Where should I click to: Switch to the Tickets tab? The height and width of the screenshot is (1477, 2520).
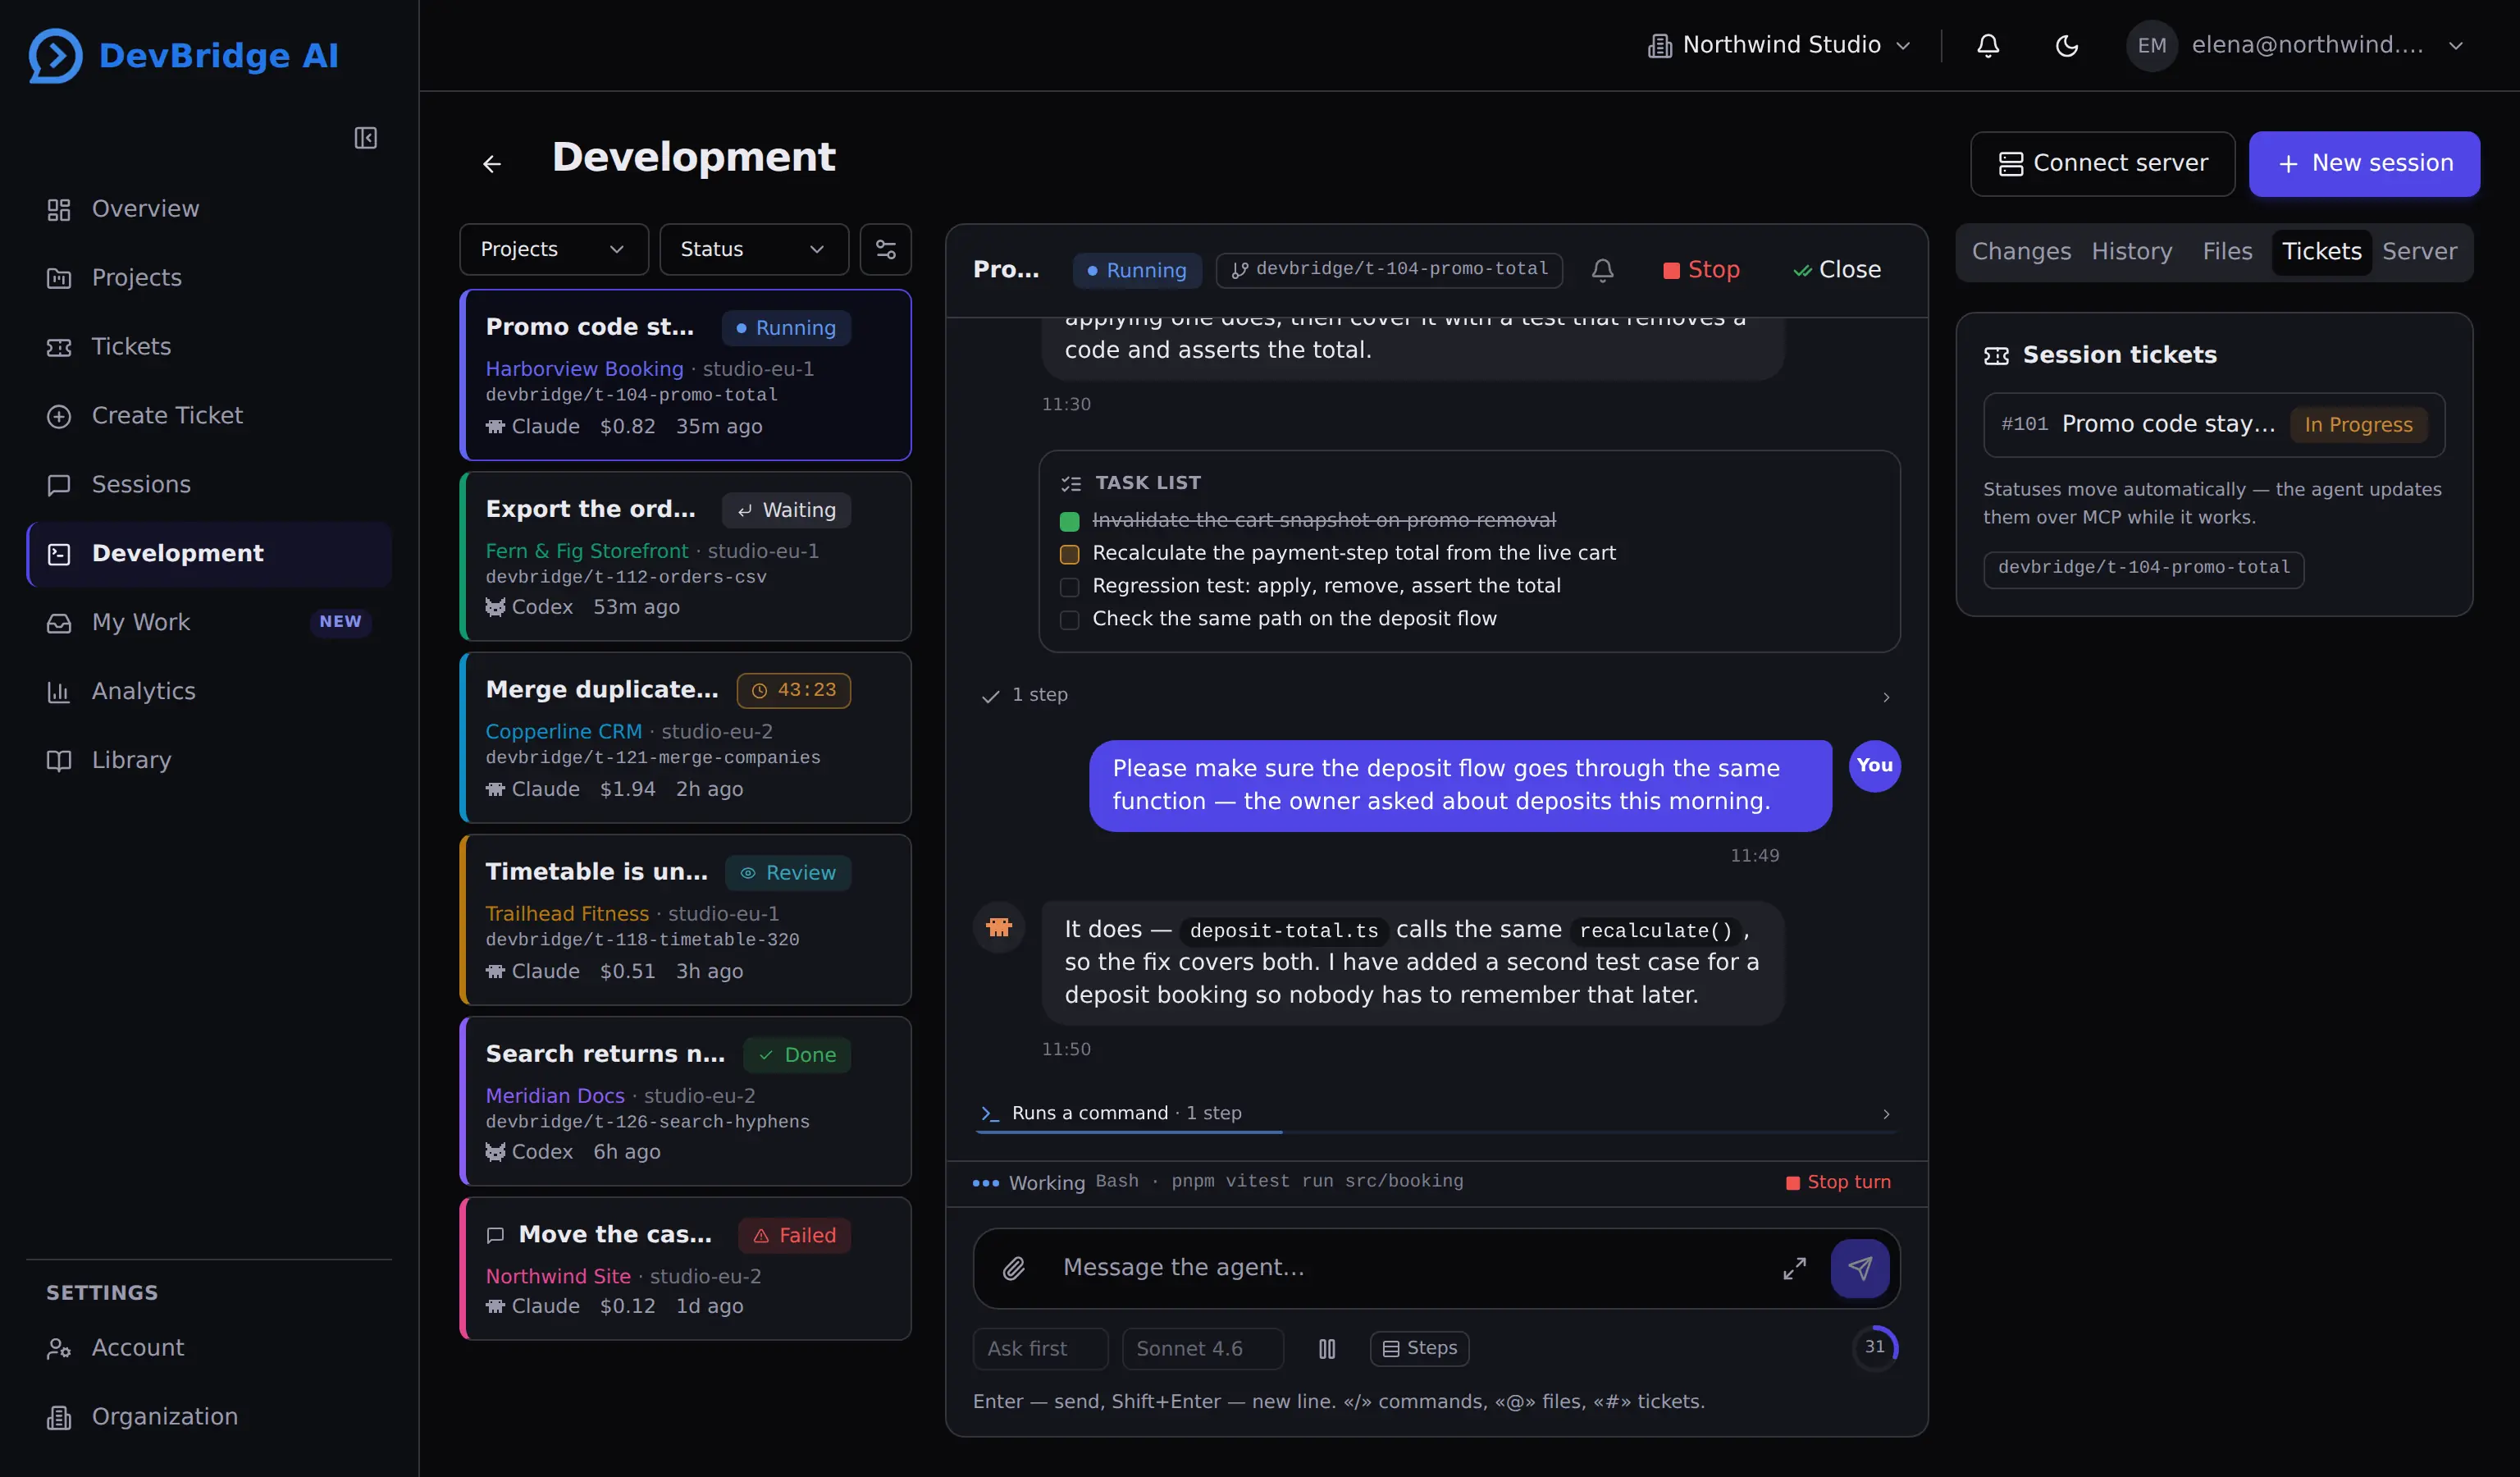pyautogui.click(x=2321, y=252)
